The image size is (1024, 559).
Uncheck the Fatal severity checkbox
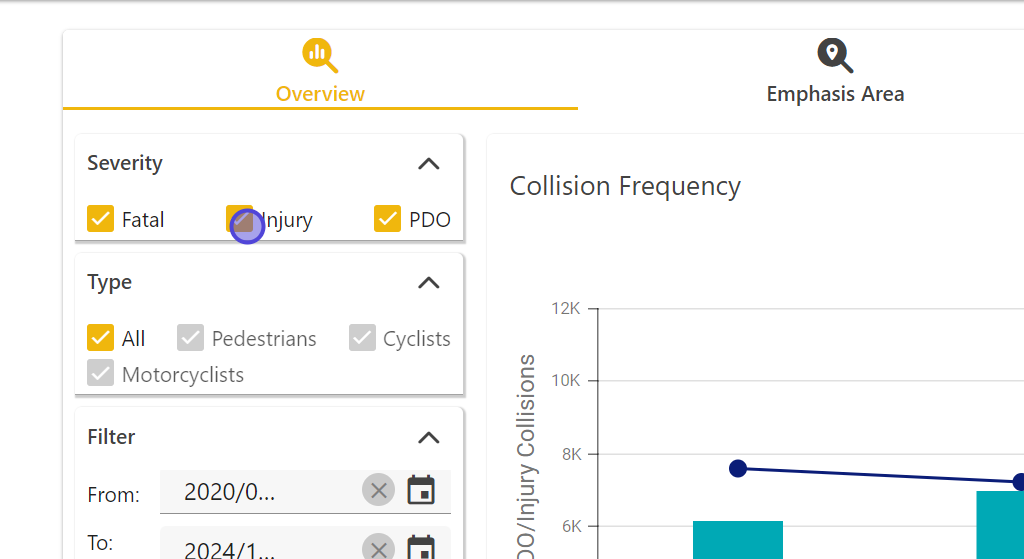[100, 219]
